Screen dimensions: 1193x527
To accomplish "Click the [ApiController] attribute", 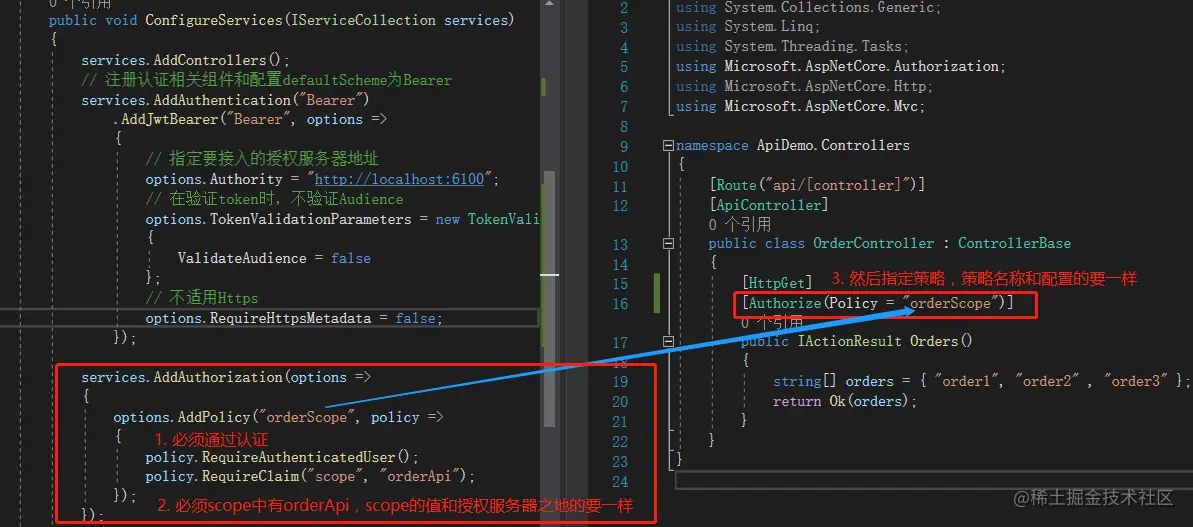I will 768,205.
